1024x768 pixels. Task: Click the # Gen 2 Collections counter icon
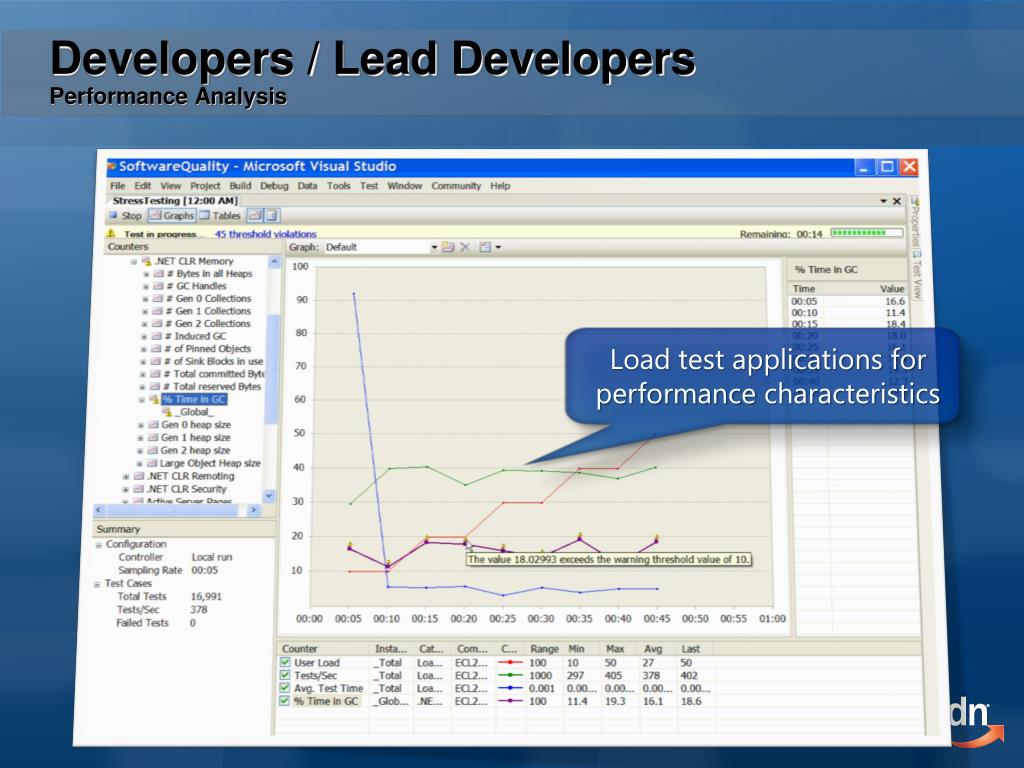[x=157, y=323]
